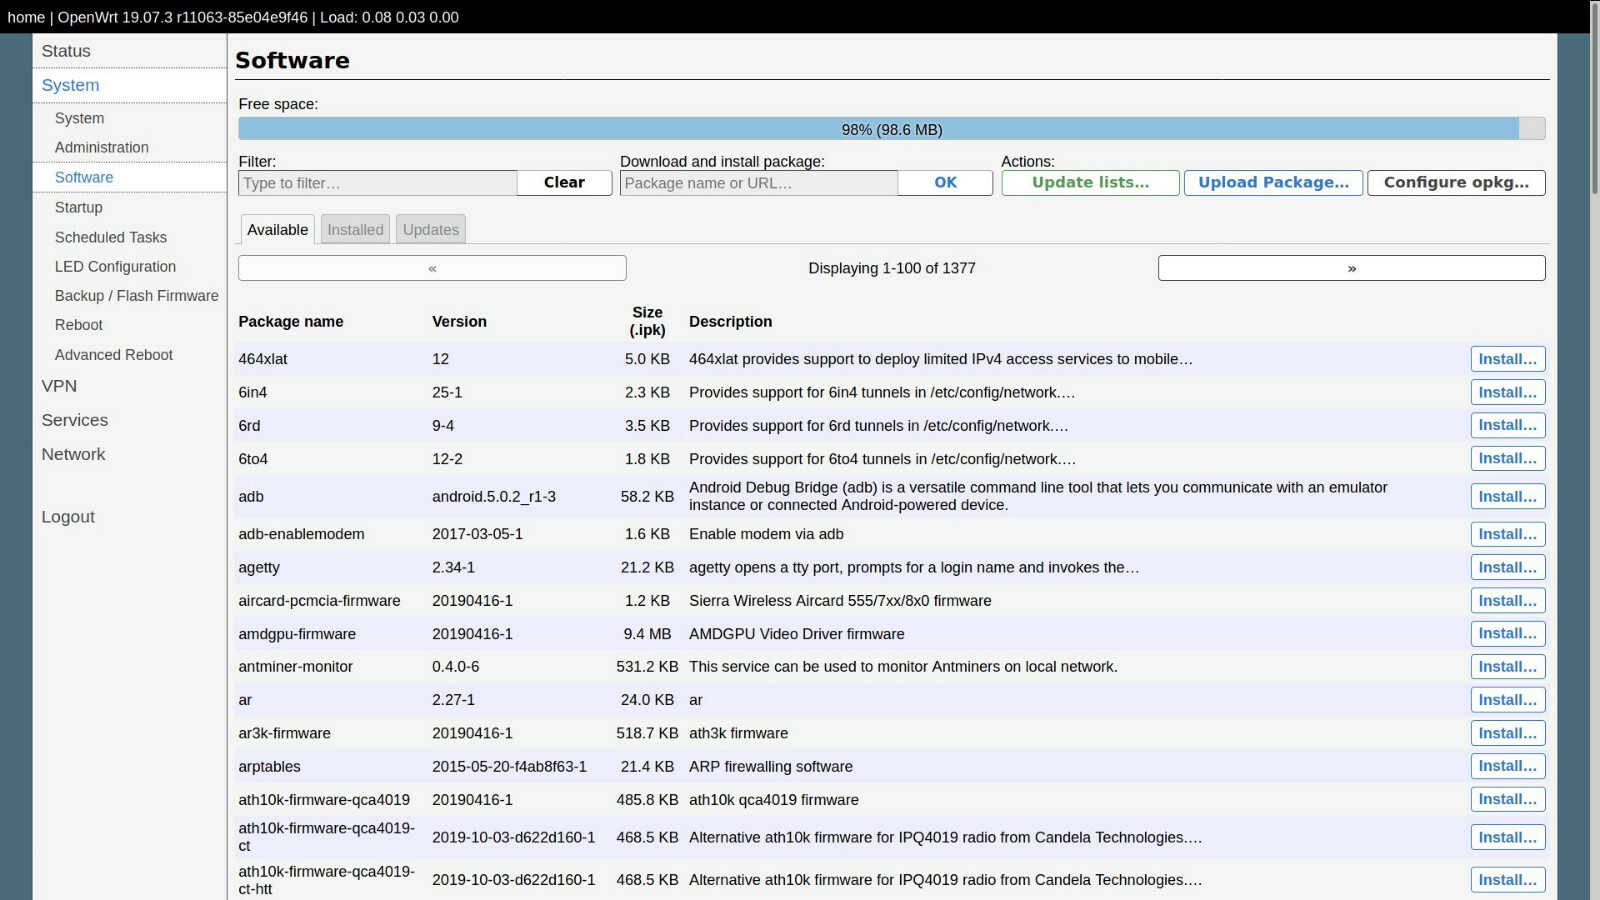Click the Package name column header

291,321
